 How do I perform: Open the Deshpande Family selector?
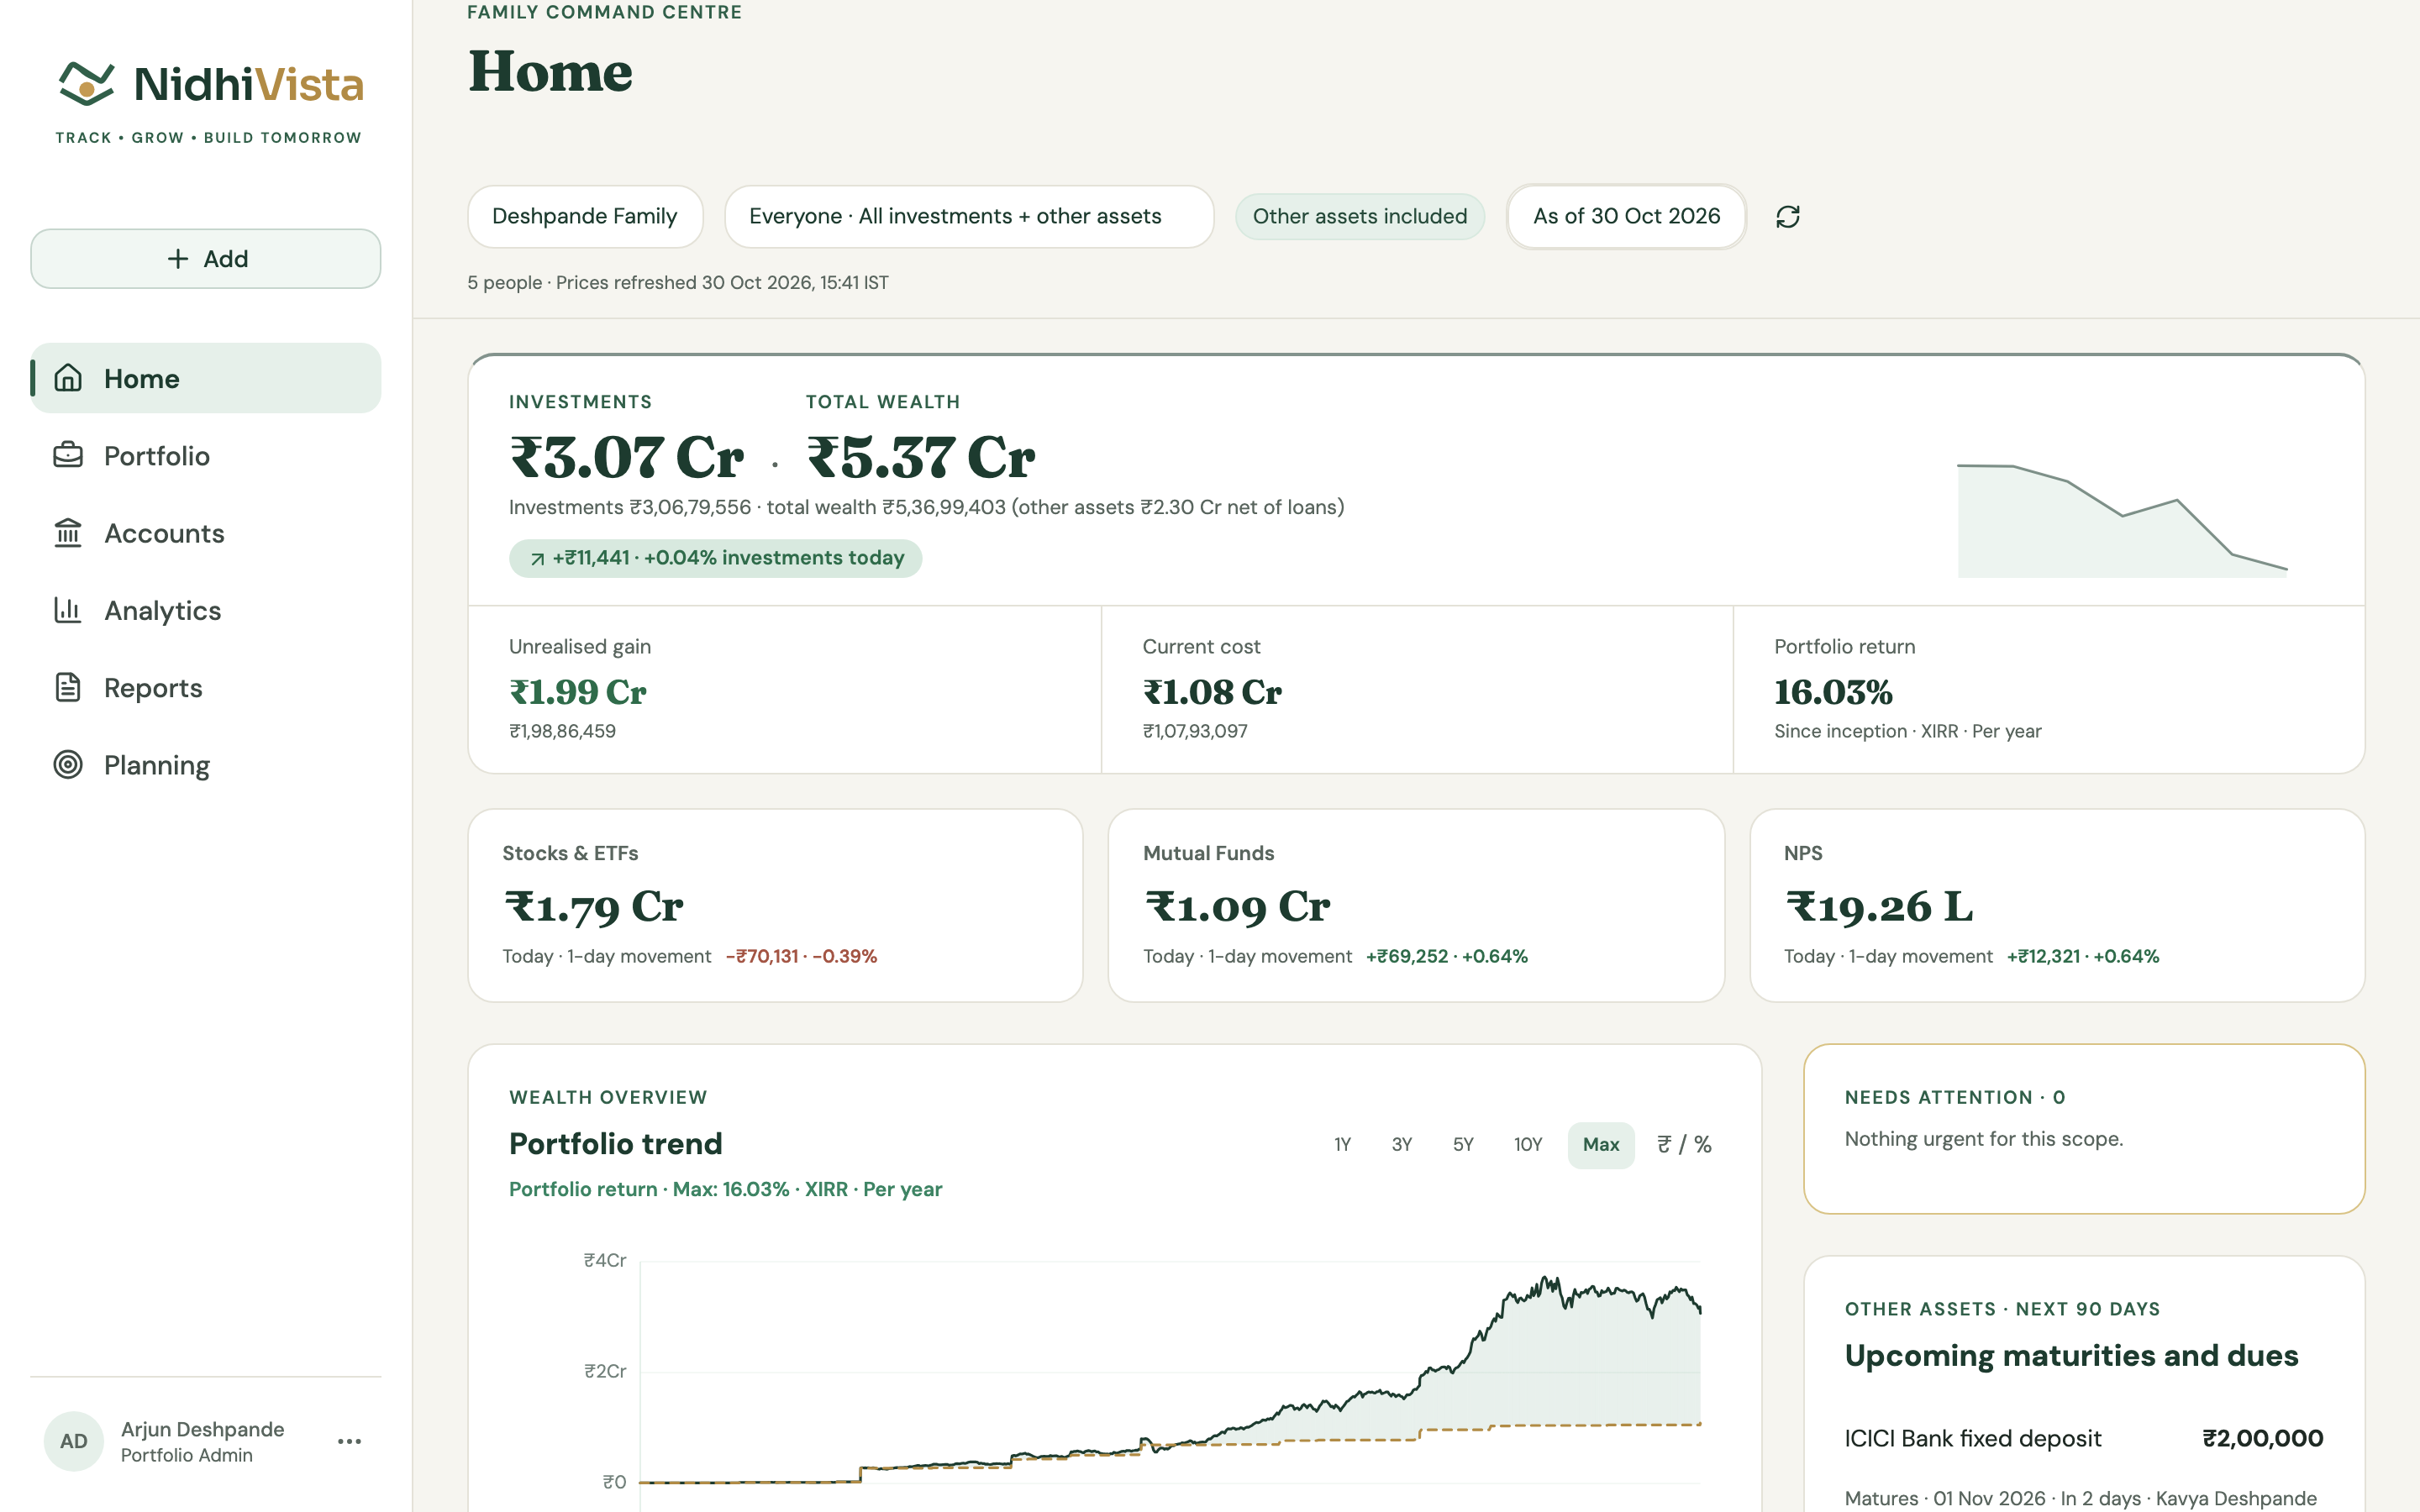[x=585, y=216]
